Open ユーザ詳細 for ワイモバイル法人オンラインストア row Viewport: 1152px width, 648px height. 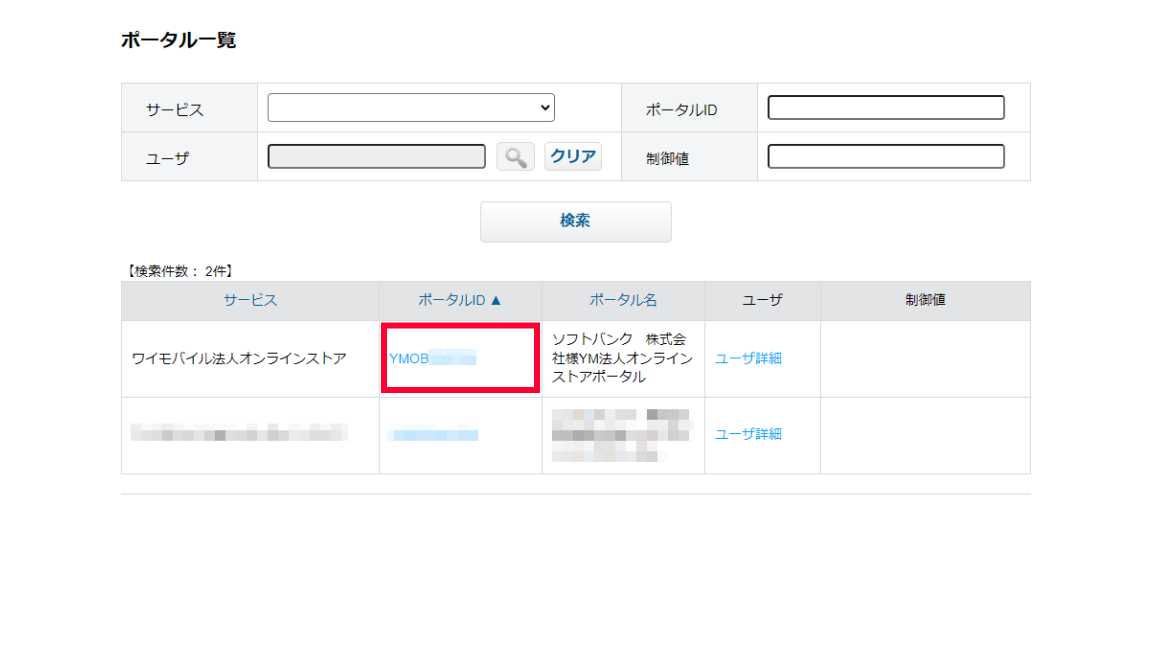click(x=748, y=358)
